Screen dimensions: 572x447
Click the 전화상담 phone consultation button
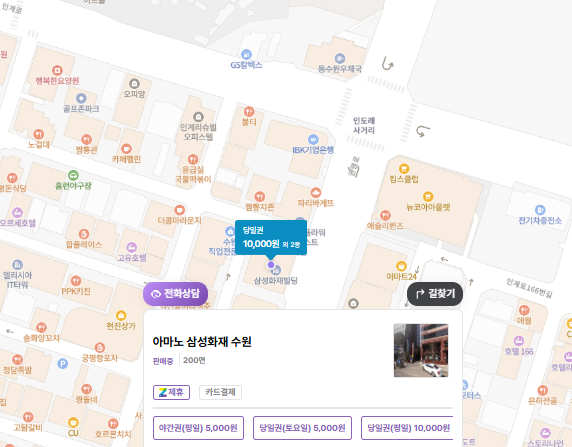point(175,294)
